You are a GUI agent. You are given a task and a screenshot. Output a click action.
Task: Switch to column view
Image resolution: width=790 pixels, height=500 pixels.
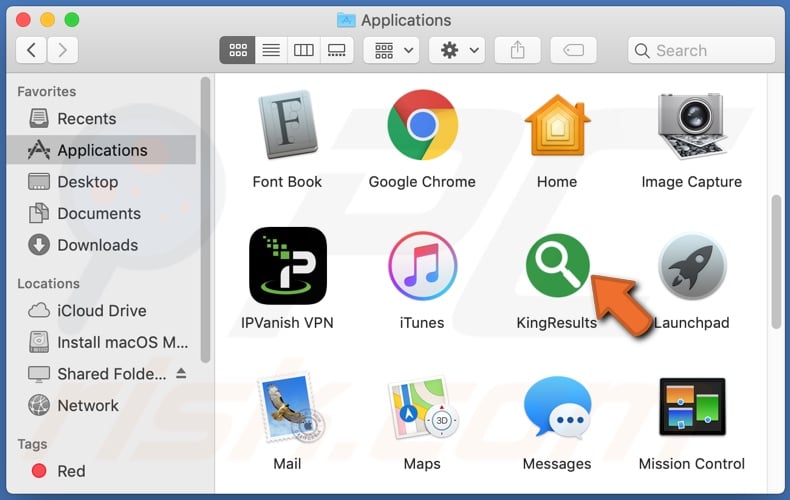pos(303,50)
